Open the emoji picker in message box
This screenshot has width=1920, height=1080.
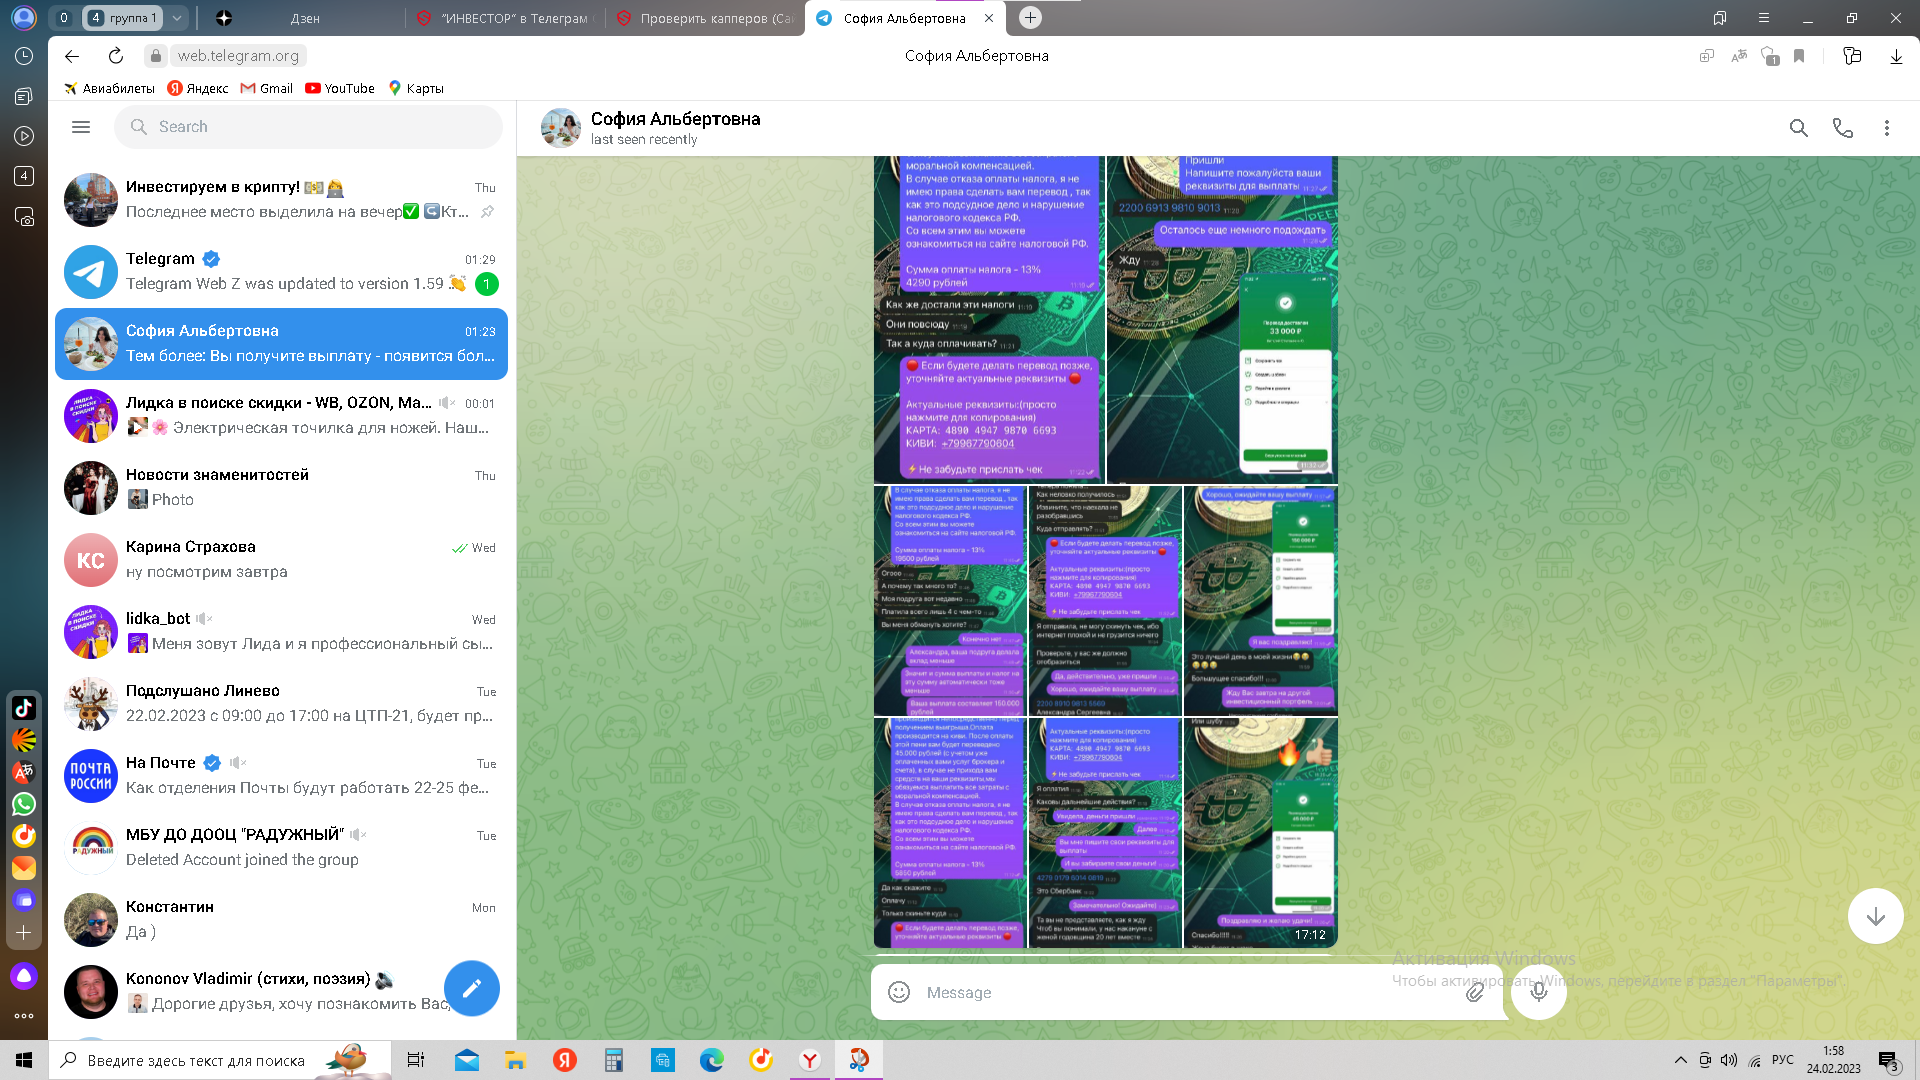click(899, 992)
